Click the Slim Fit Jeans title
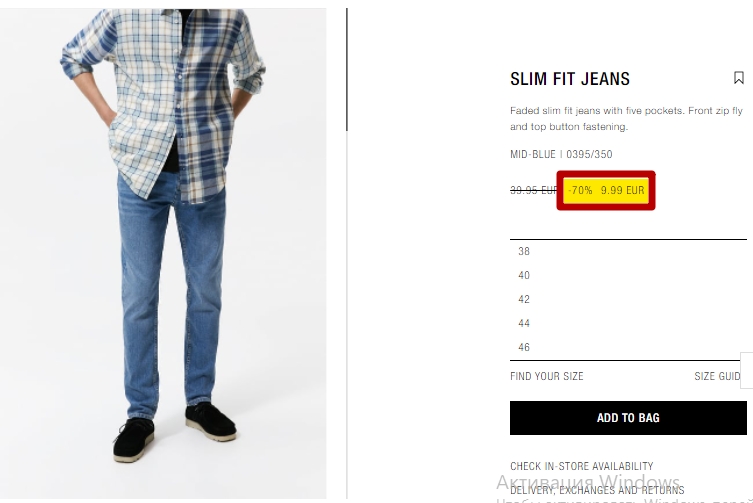The width and height of the screenshot is (753, 503). point(570,79)
